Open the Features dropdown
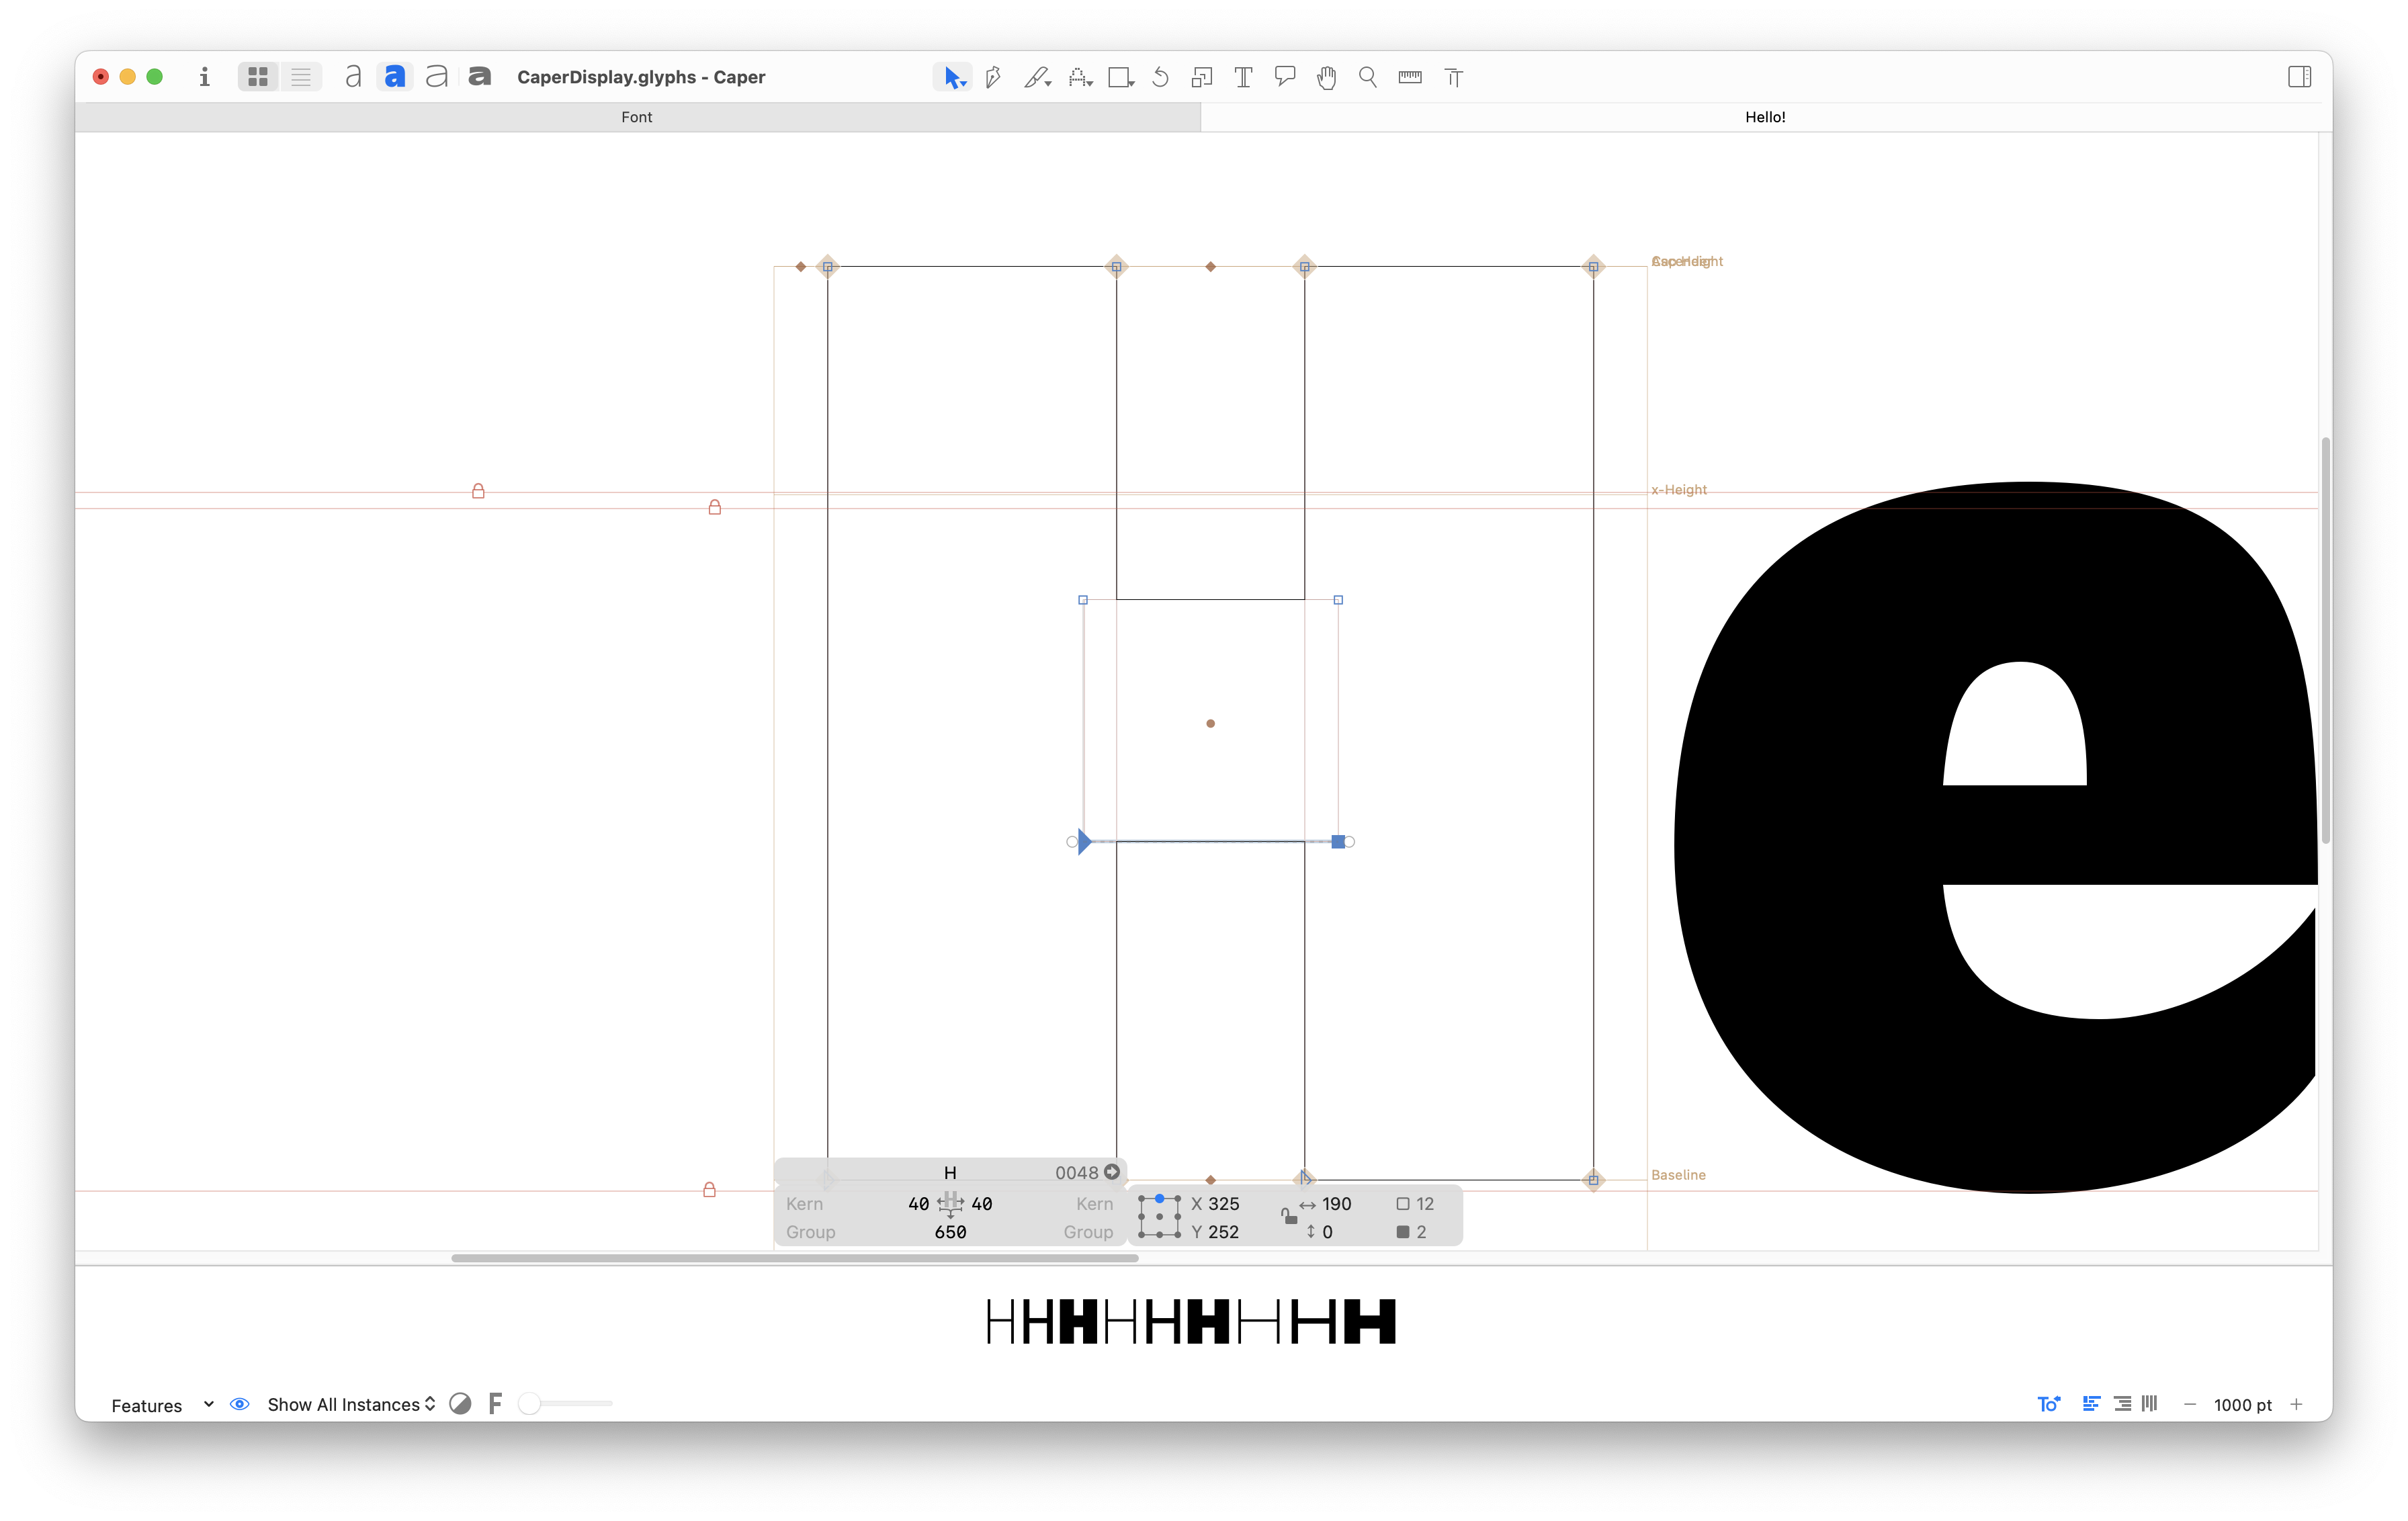 point(162,1405)
